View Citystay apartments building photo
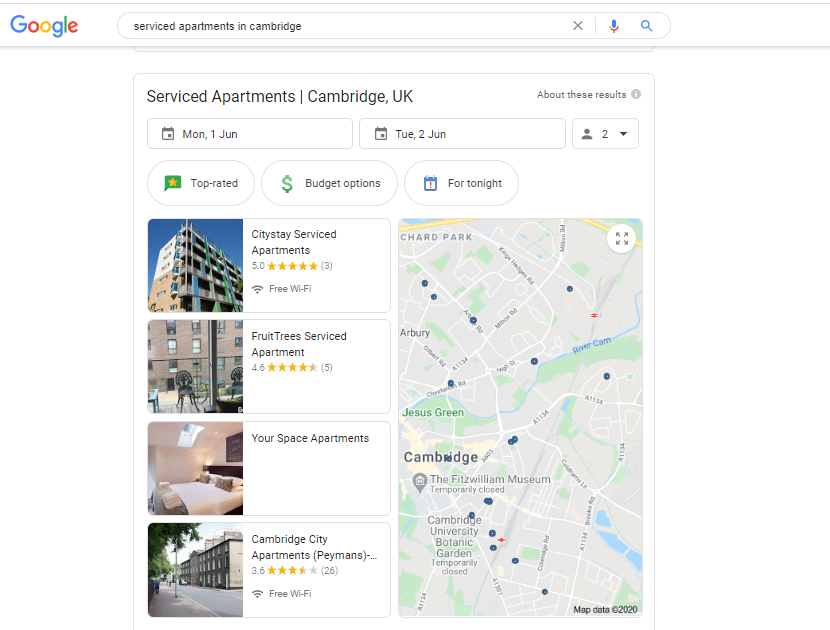830x630 pixels. (195, 265)
